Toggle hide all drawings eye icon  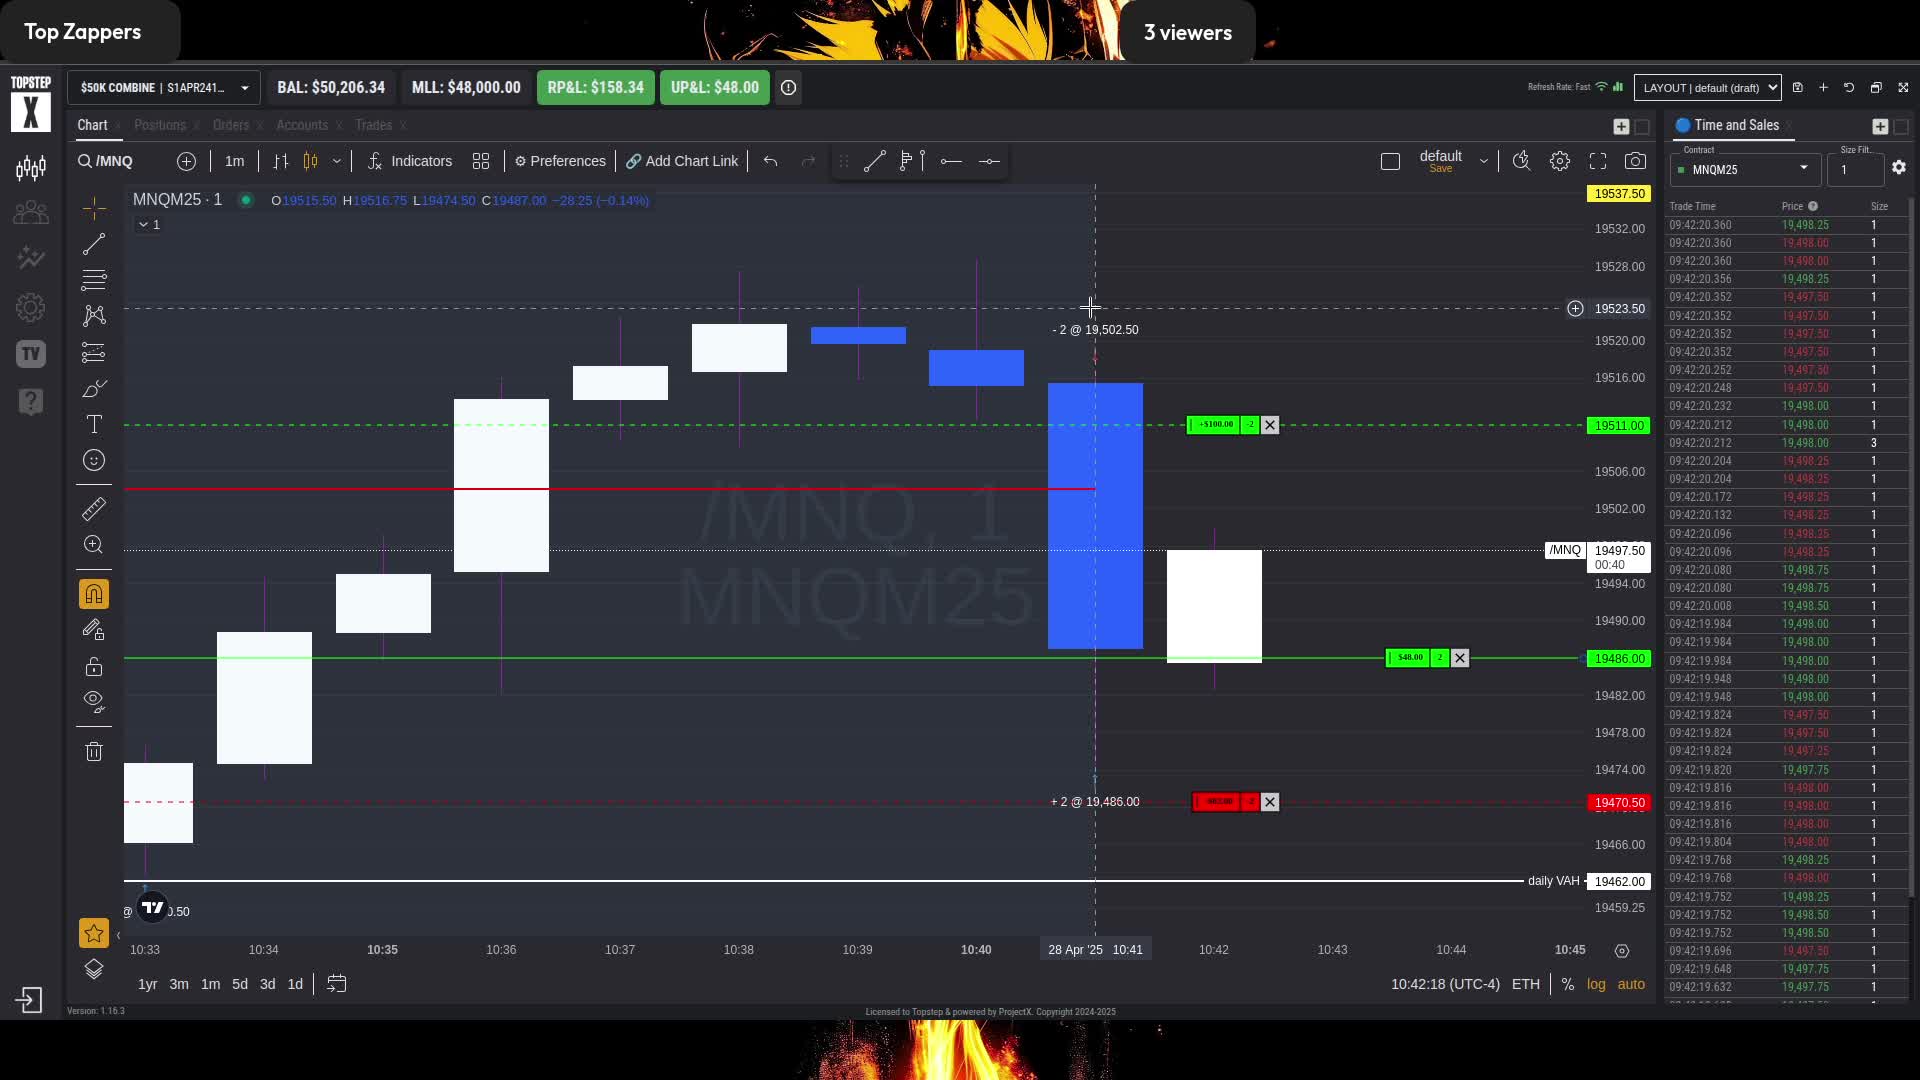tap(94, 700)
